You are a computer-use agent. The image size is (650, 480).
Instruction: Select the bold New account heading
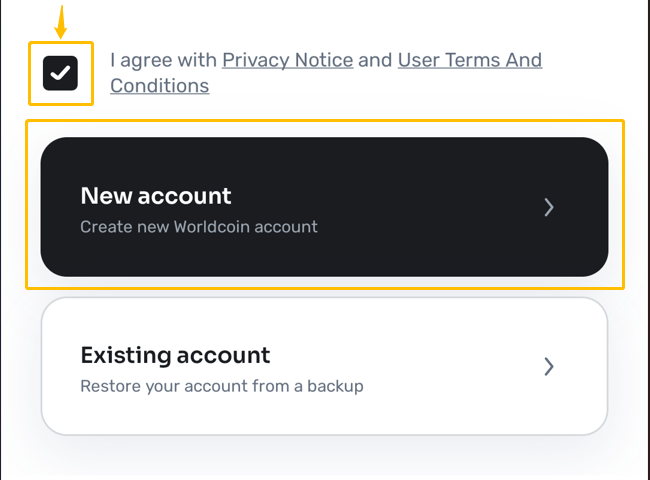pos(156,196)
